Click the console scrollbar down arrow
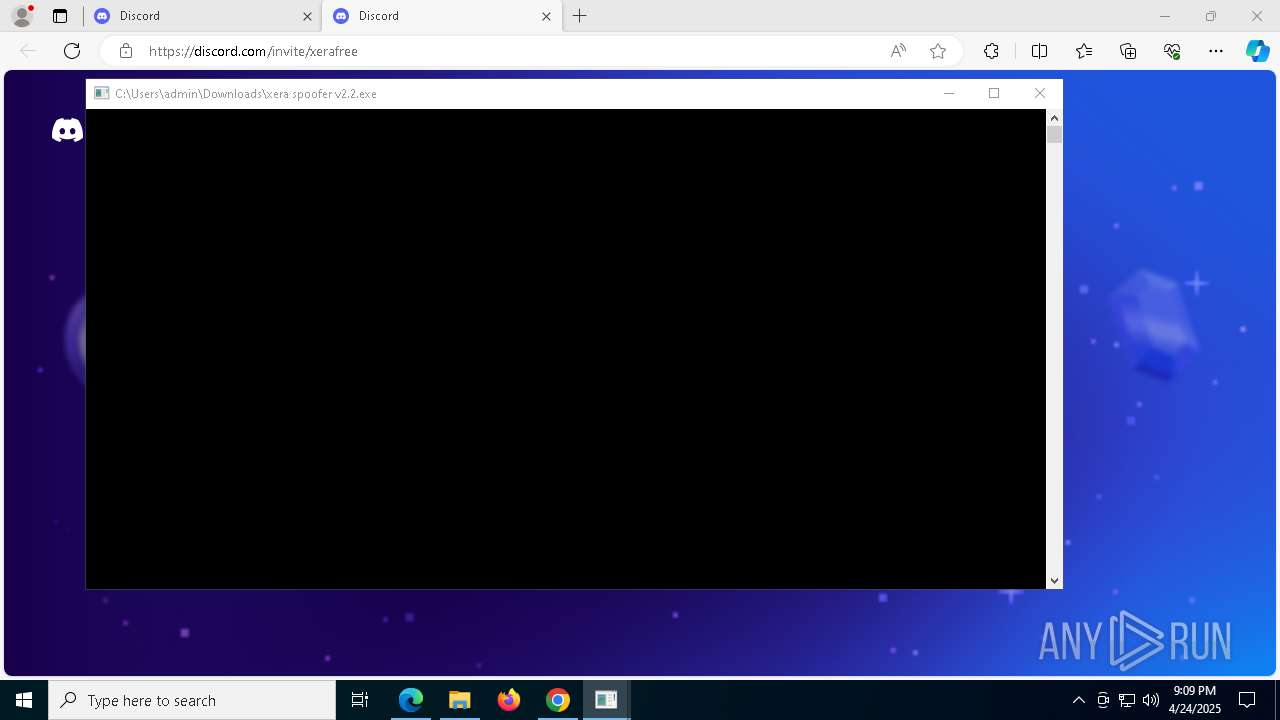 (x=1054, y=581)
